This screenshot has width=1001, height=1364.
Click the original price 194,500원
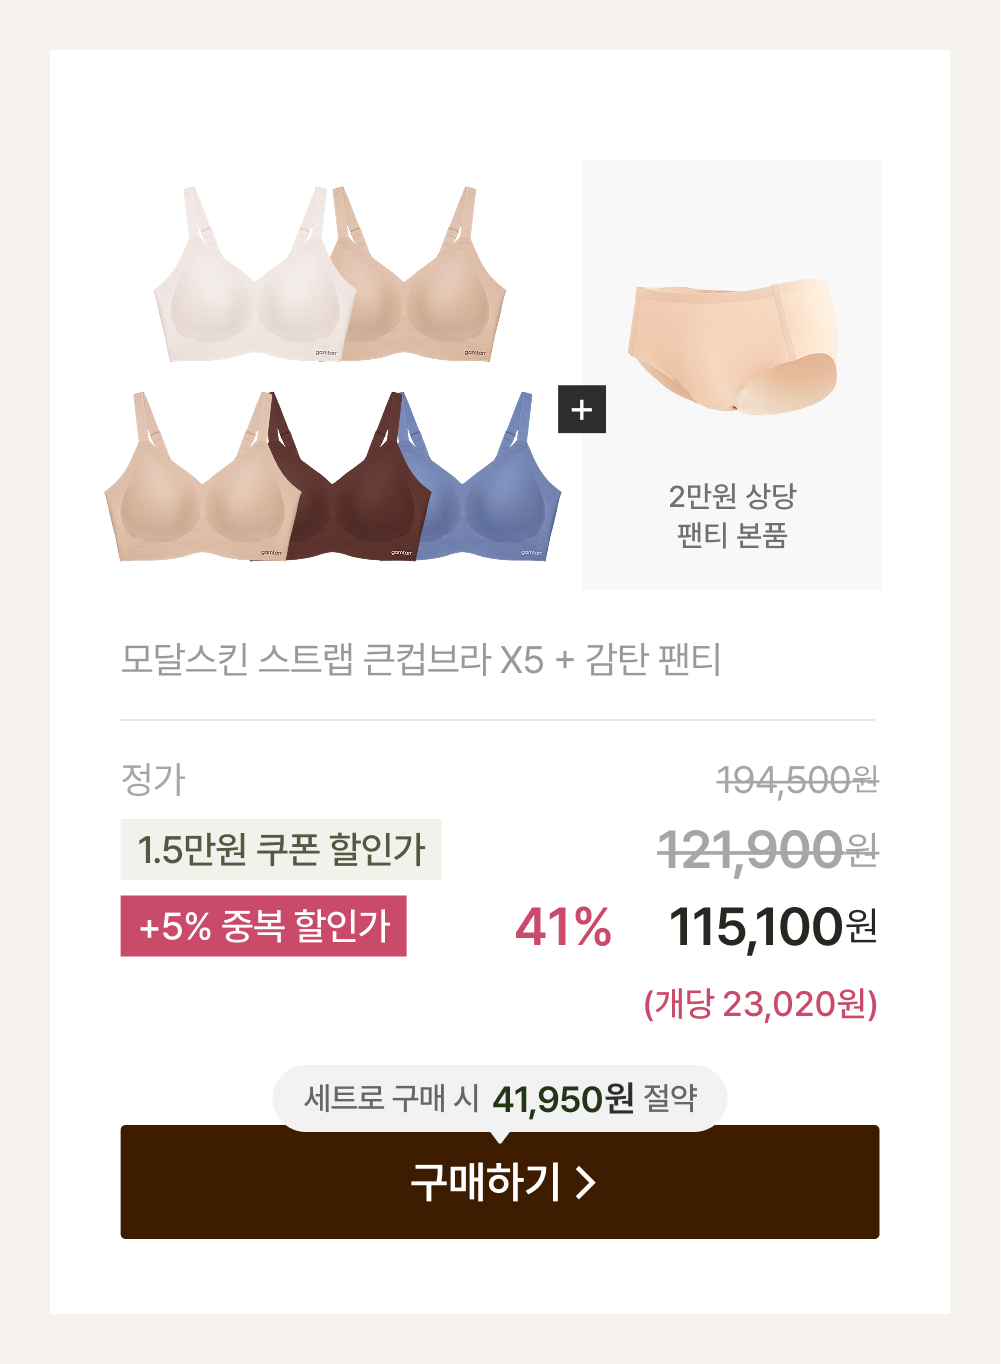(798, 780)
